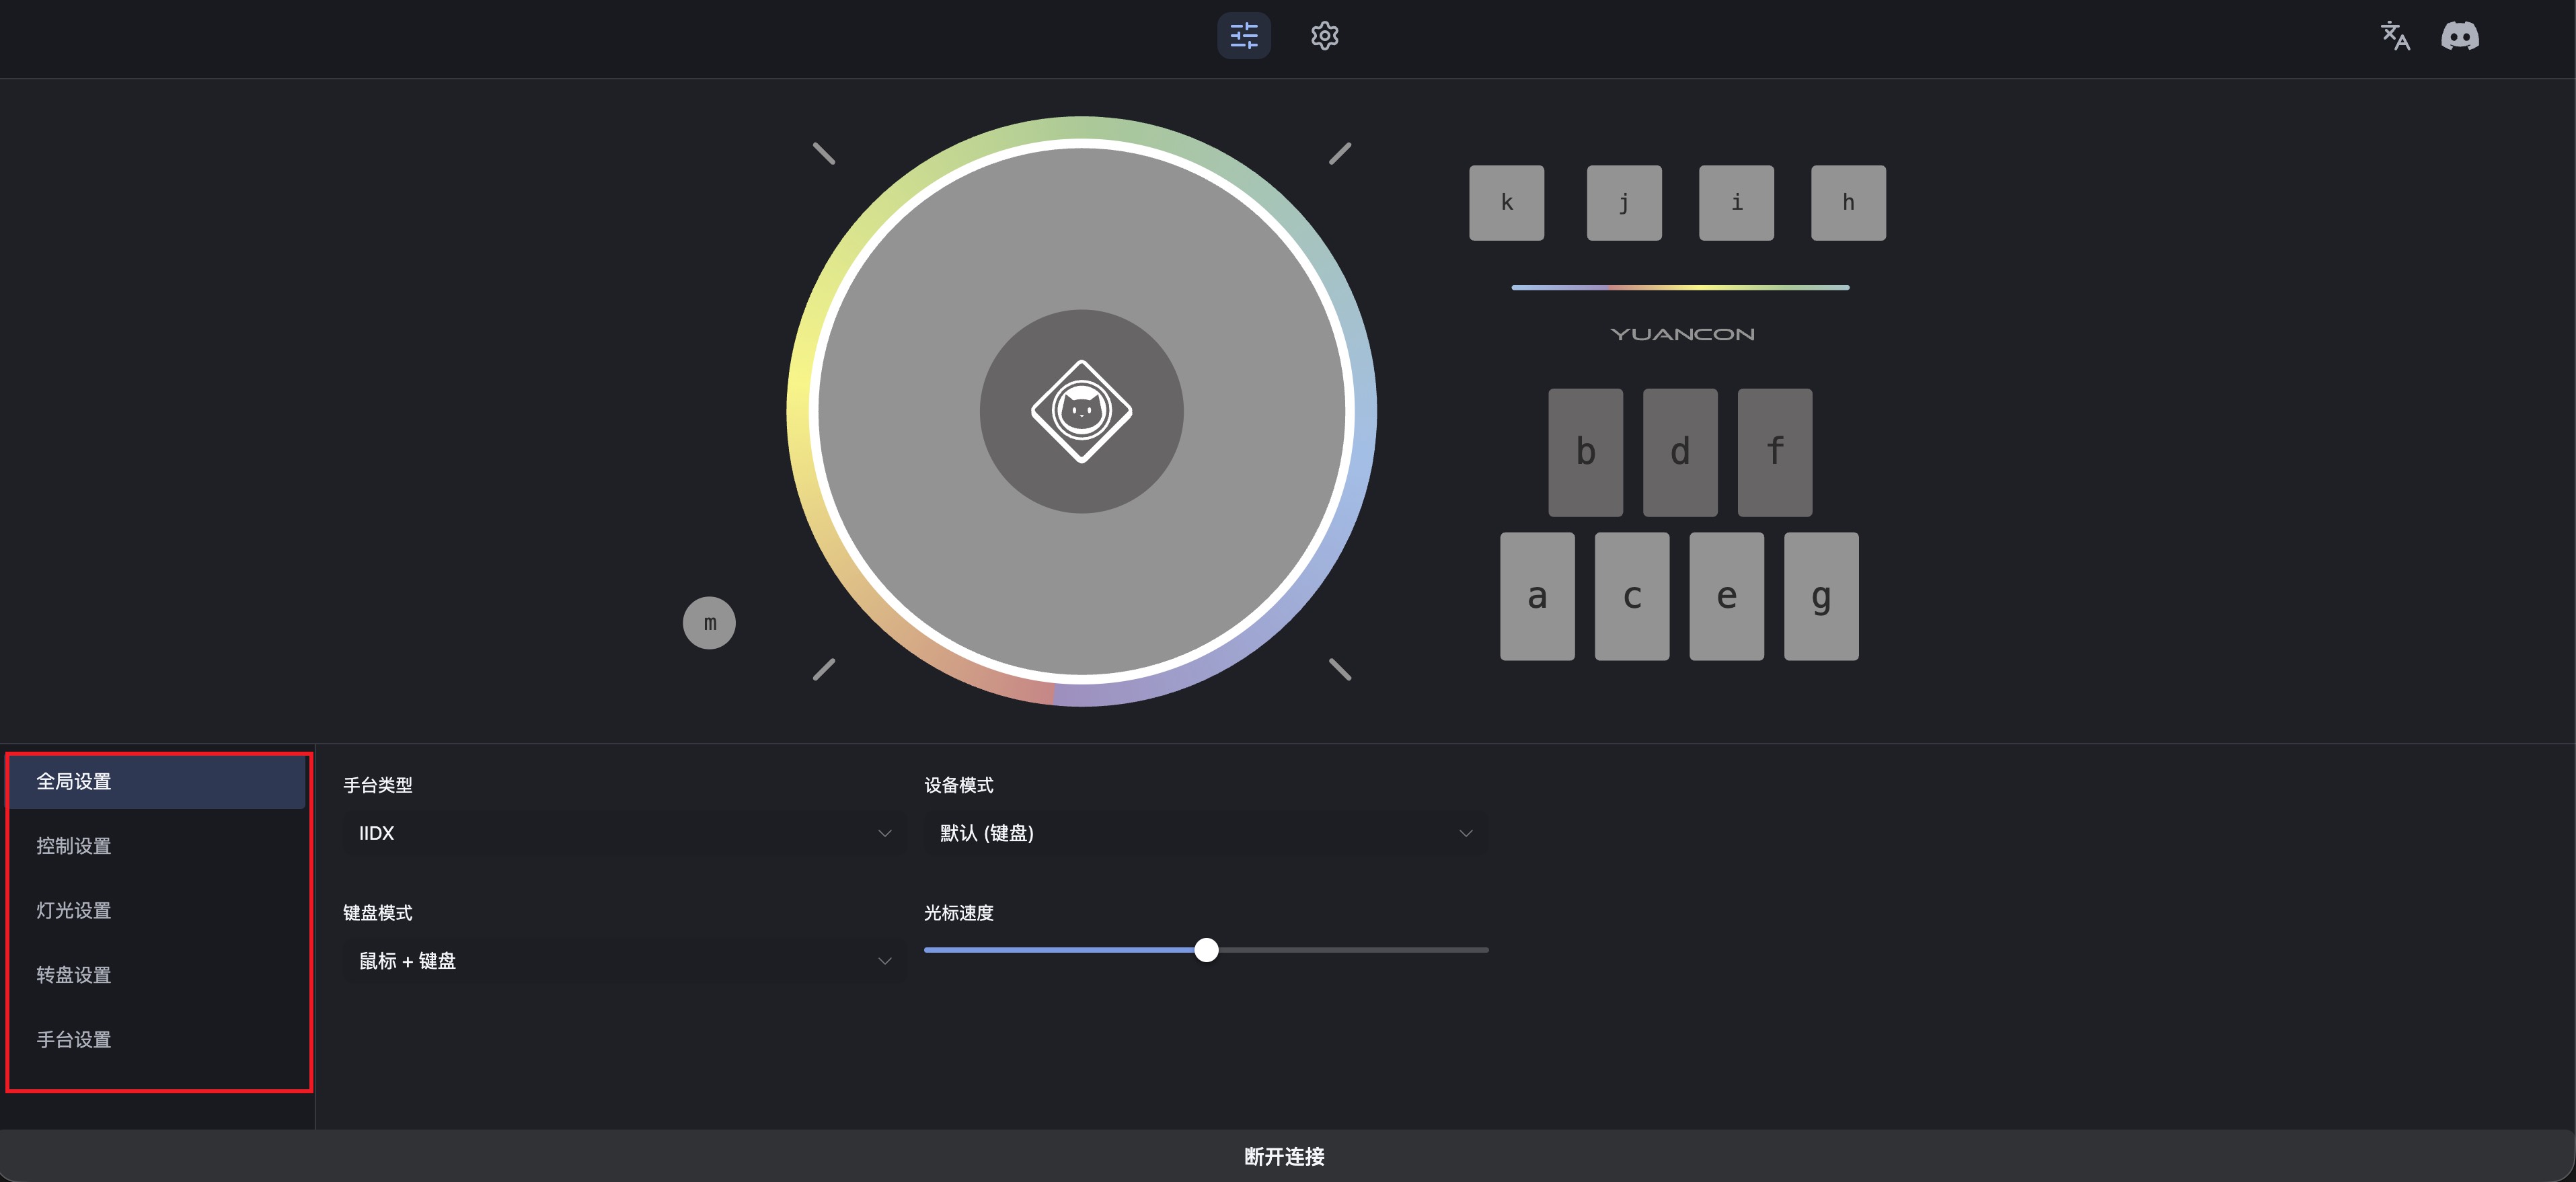2576x1182 pixels.
Task: Select key e on the controller
Action: (x=1726, y=596)
